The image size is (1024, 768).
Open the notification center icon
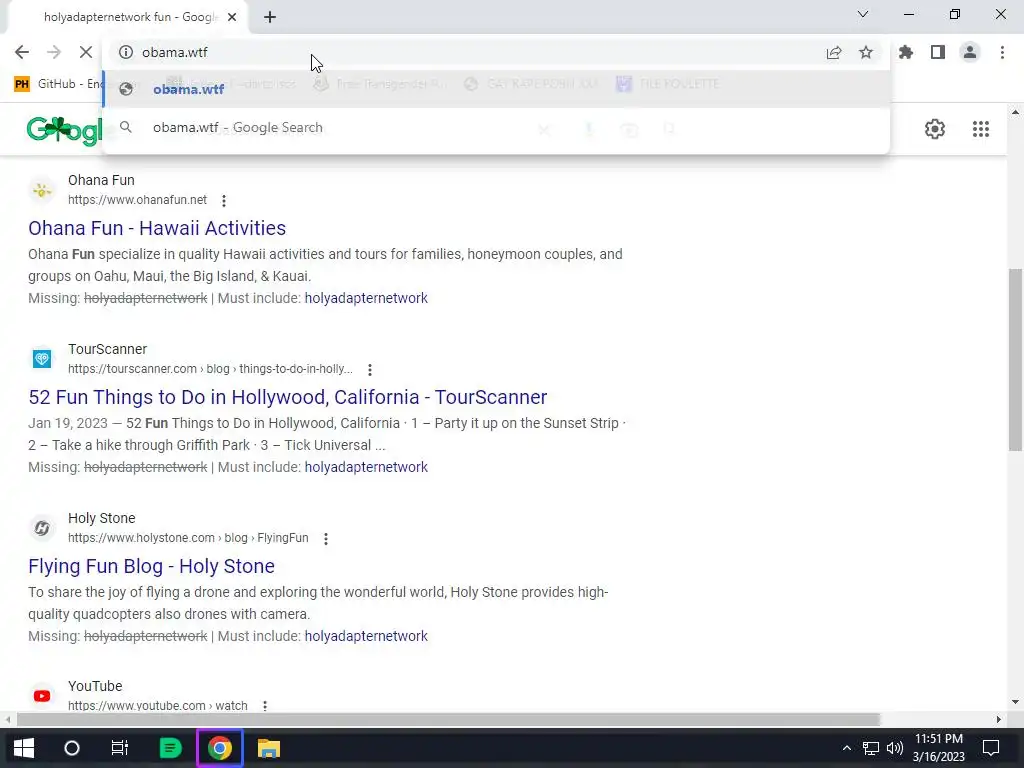[991, 748]
